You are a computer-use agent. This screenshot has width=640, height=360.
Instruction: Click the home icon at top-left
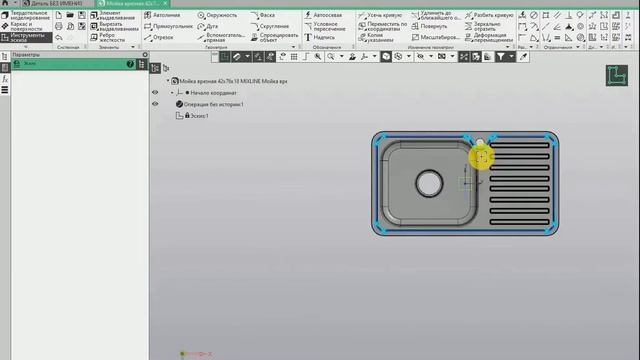[x=5, y=3]
